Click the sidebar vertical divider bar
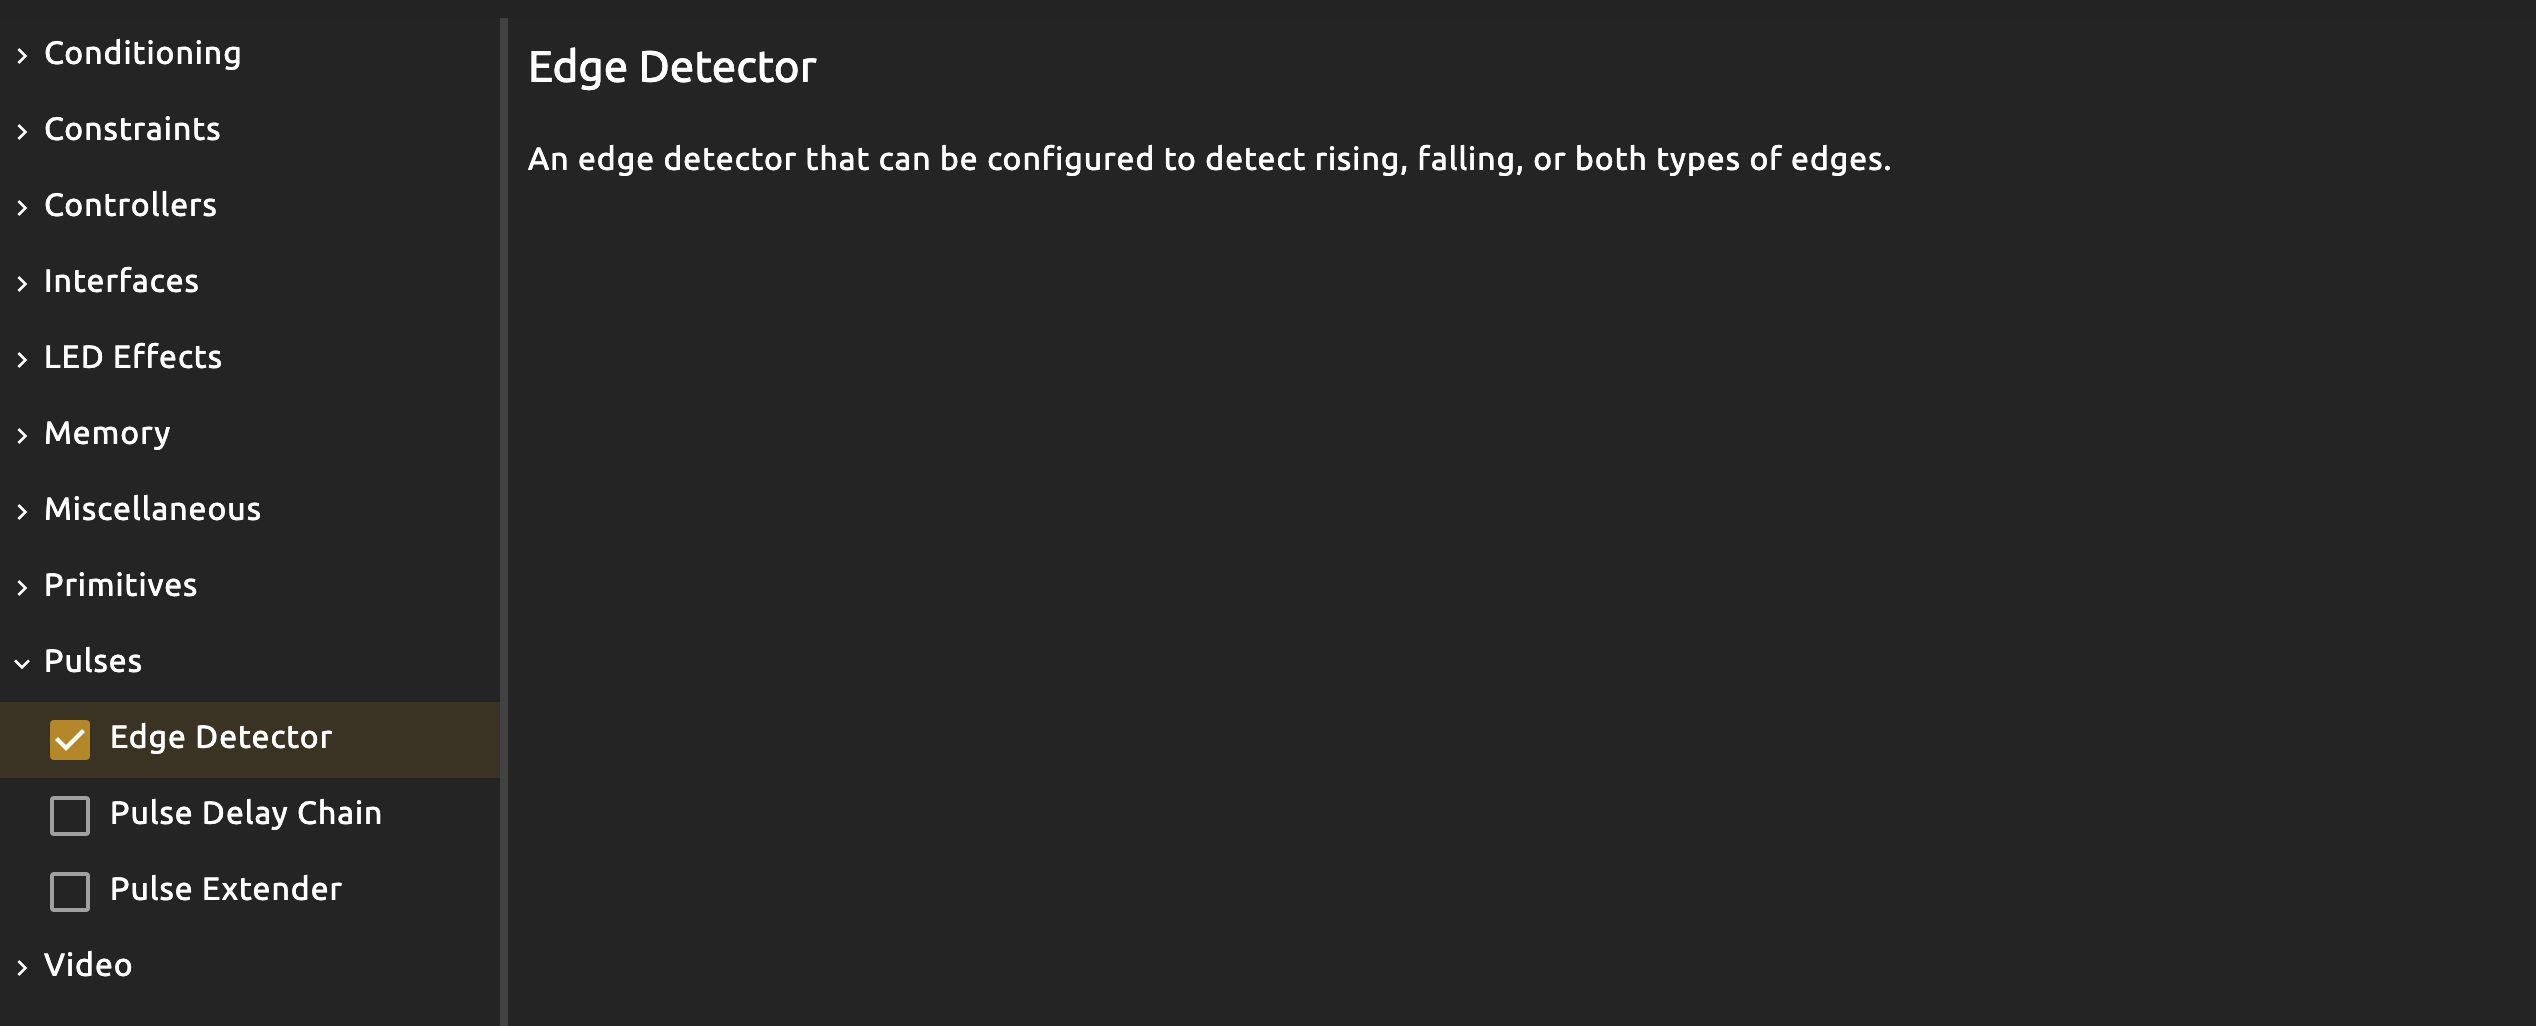This screenshot has width=2536, height=1026. (x=504, y=520)
